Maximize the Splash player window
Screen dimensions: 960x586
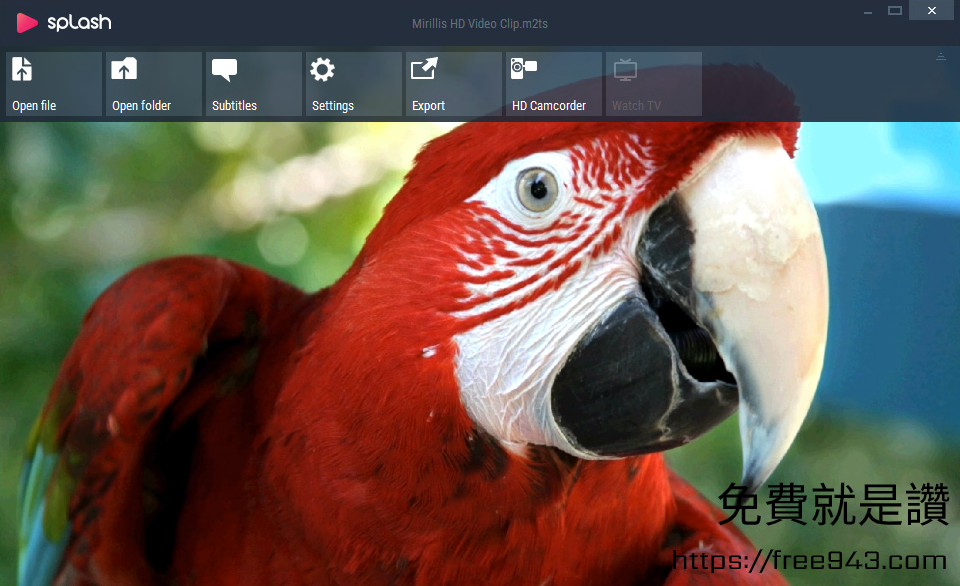(895, 11)
